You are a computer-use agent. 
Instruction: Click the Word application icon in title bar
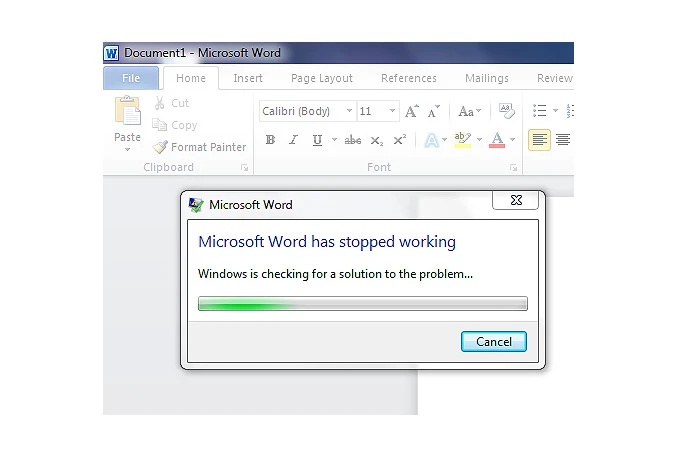[x=111, y=53]
